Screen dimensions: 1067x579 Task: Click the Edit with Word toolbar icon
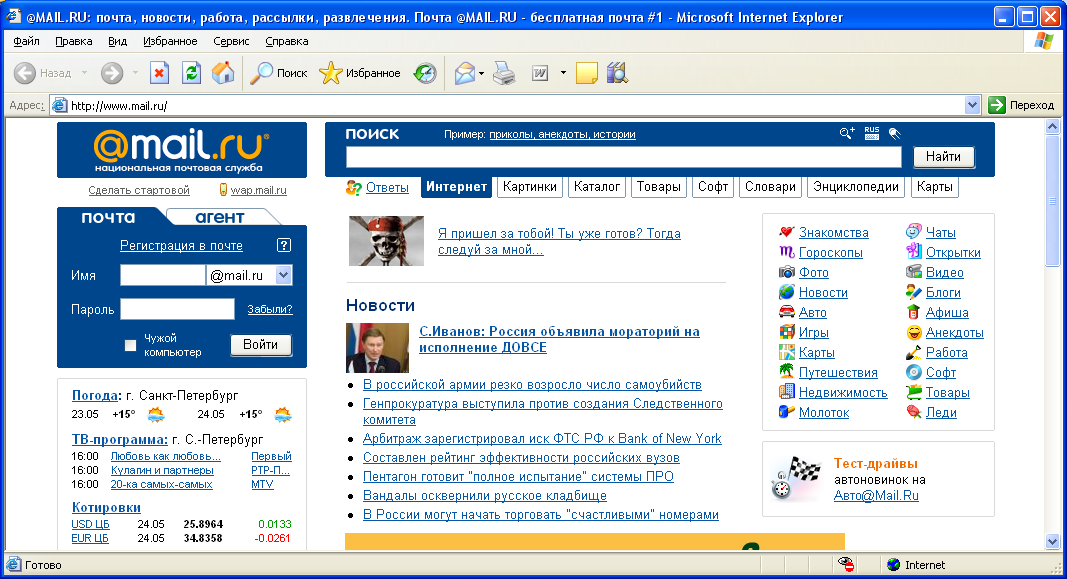coord(540,73)
